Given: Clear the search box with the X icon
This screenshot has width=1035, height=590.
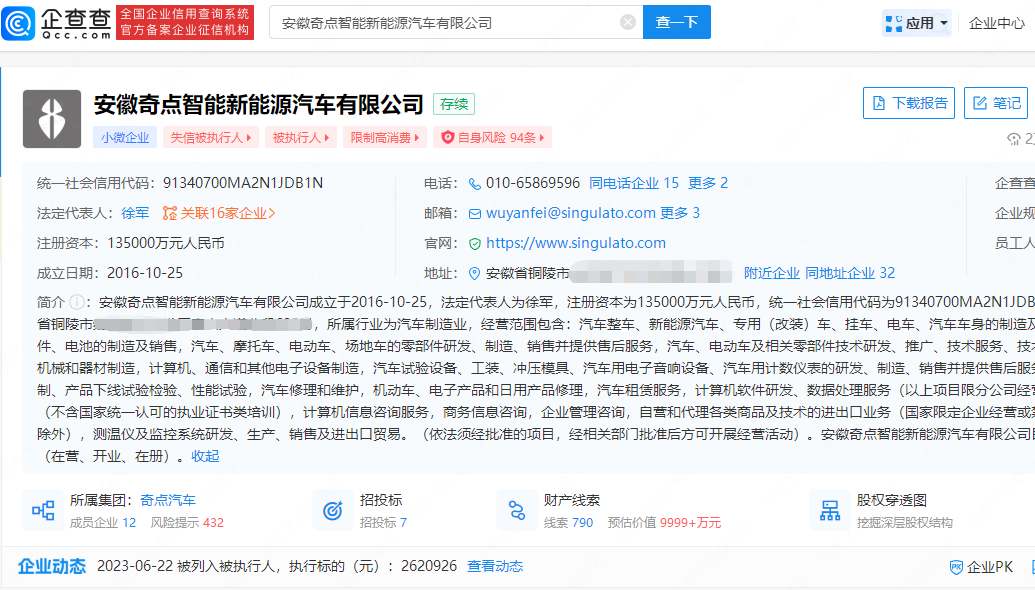Looking at the screenshot, I should coord(628,22).
